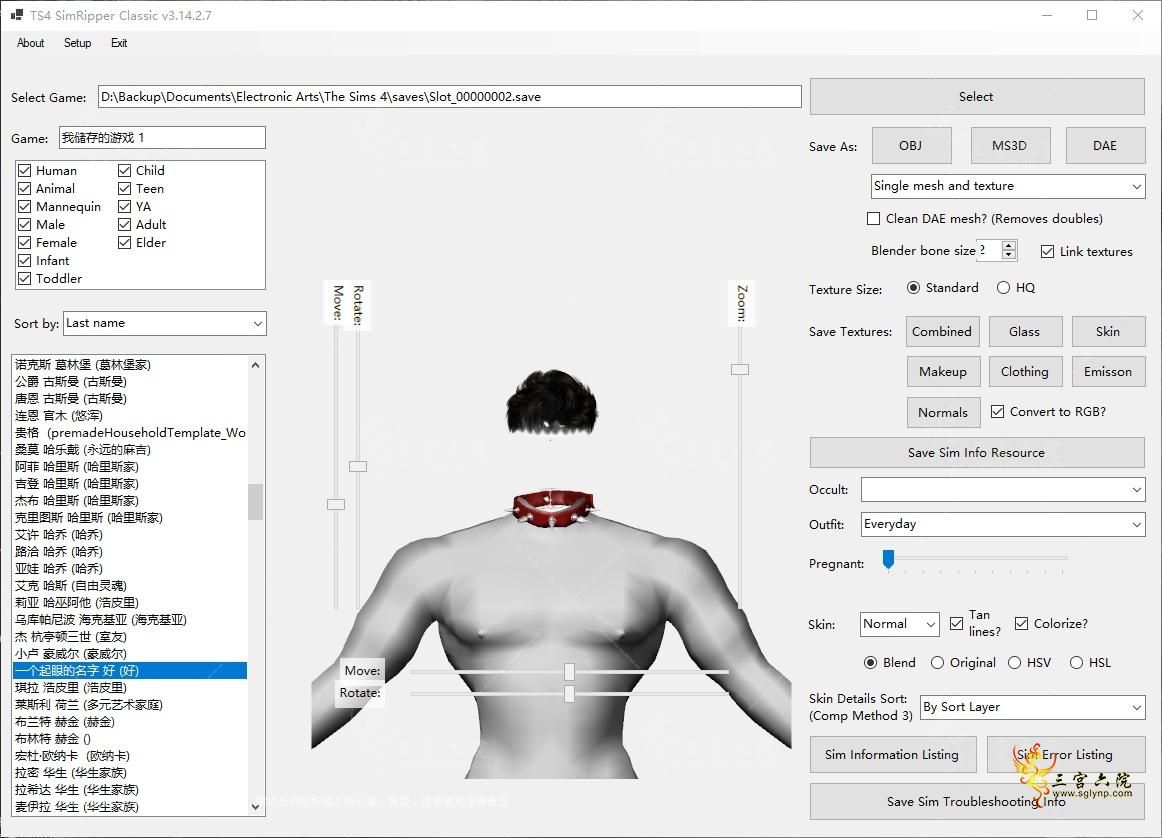Screen dimensions: 1162x838
Task: Open the About menu
Action: [x=30, y=43]
